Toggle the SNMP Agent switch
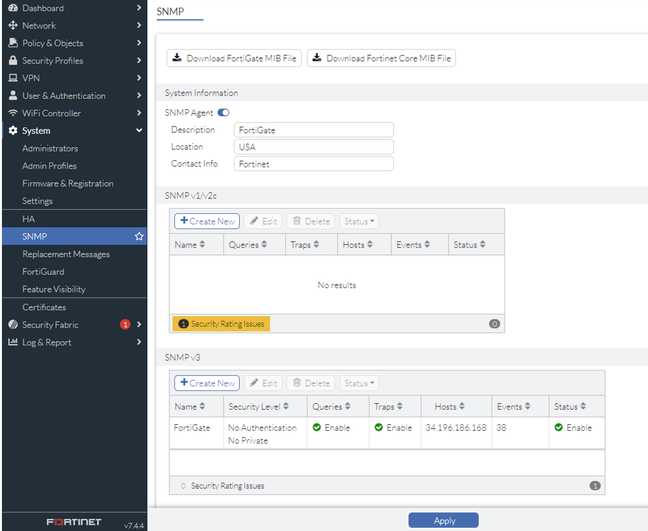 (x=224, y=112)
